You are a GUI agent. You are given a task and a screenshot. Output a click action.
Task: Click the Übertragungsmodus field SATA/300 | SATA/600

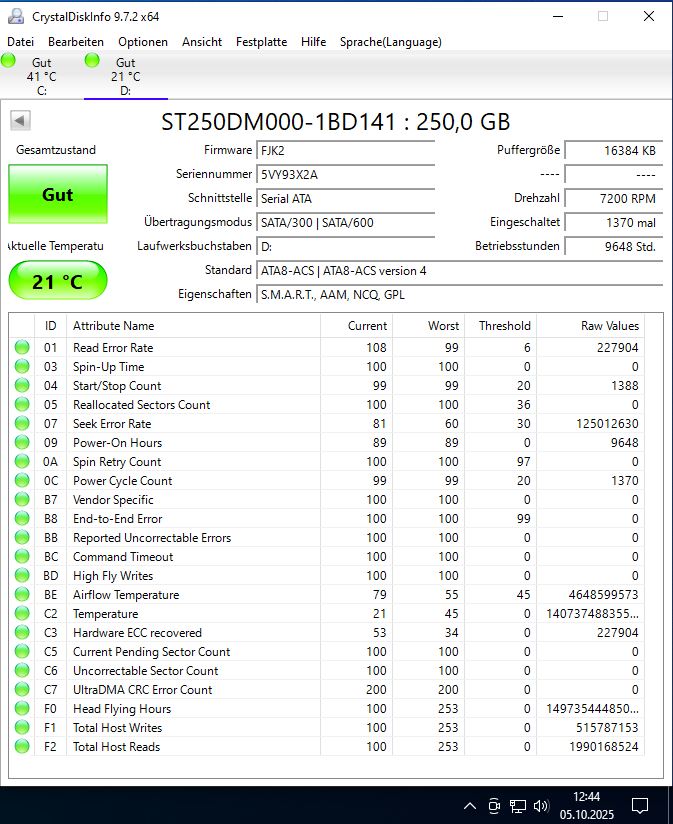[x=346, y=223]
